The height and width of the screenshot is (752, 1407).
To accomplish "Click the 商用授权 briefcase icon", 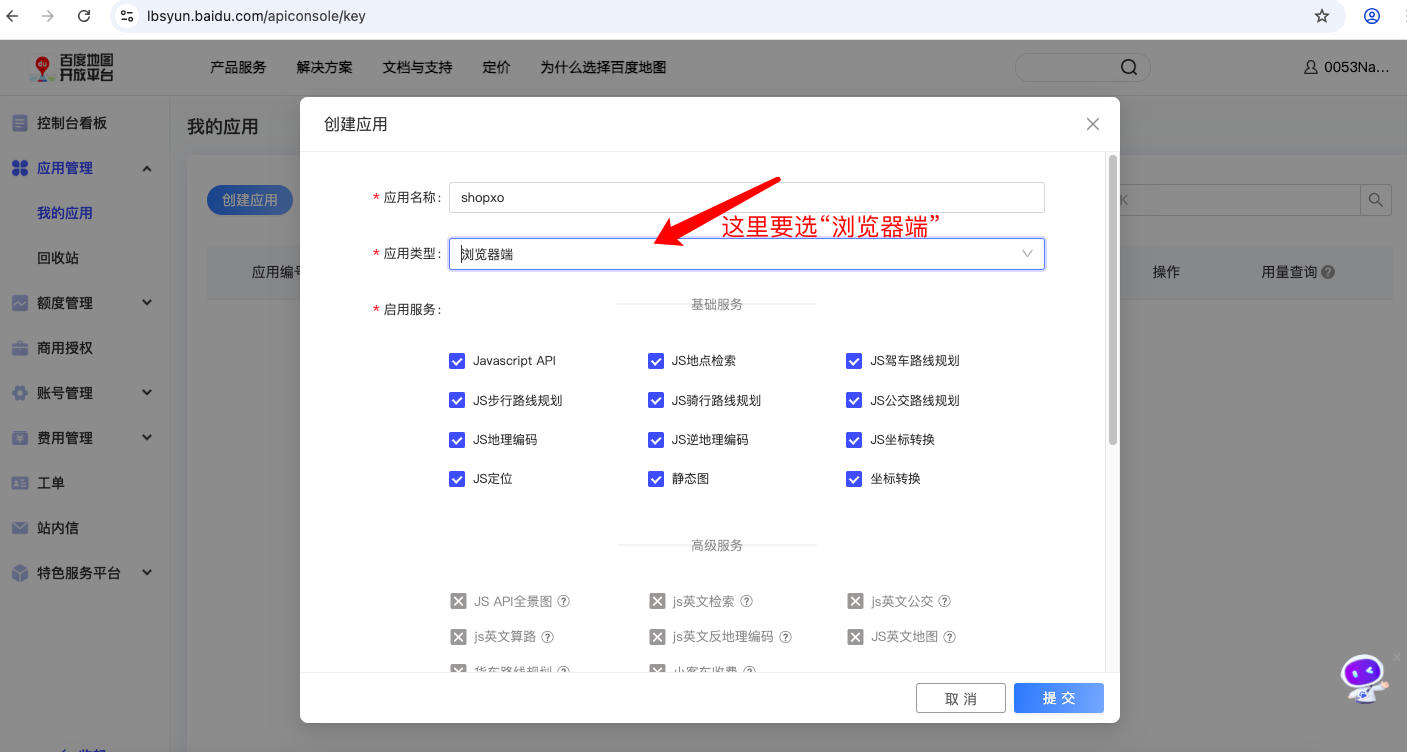I will (x=19, y=348).
